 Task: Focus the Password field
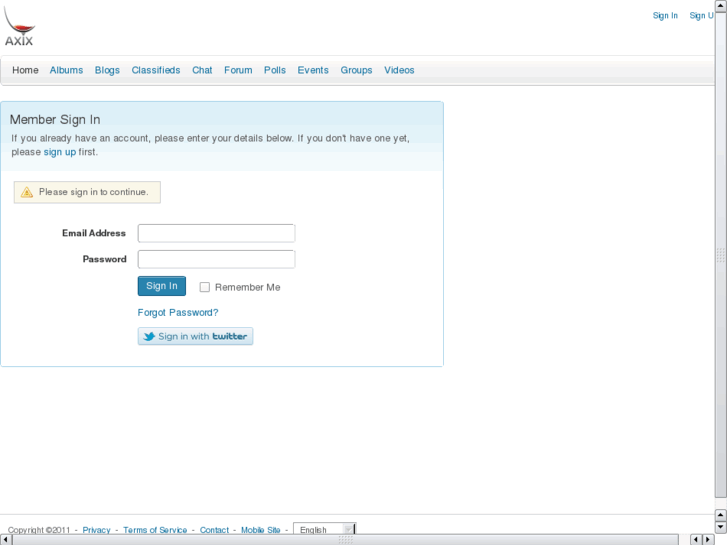coord(217,259)
